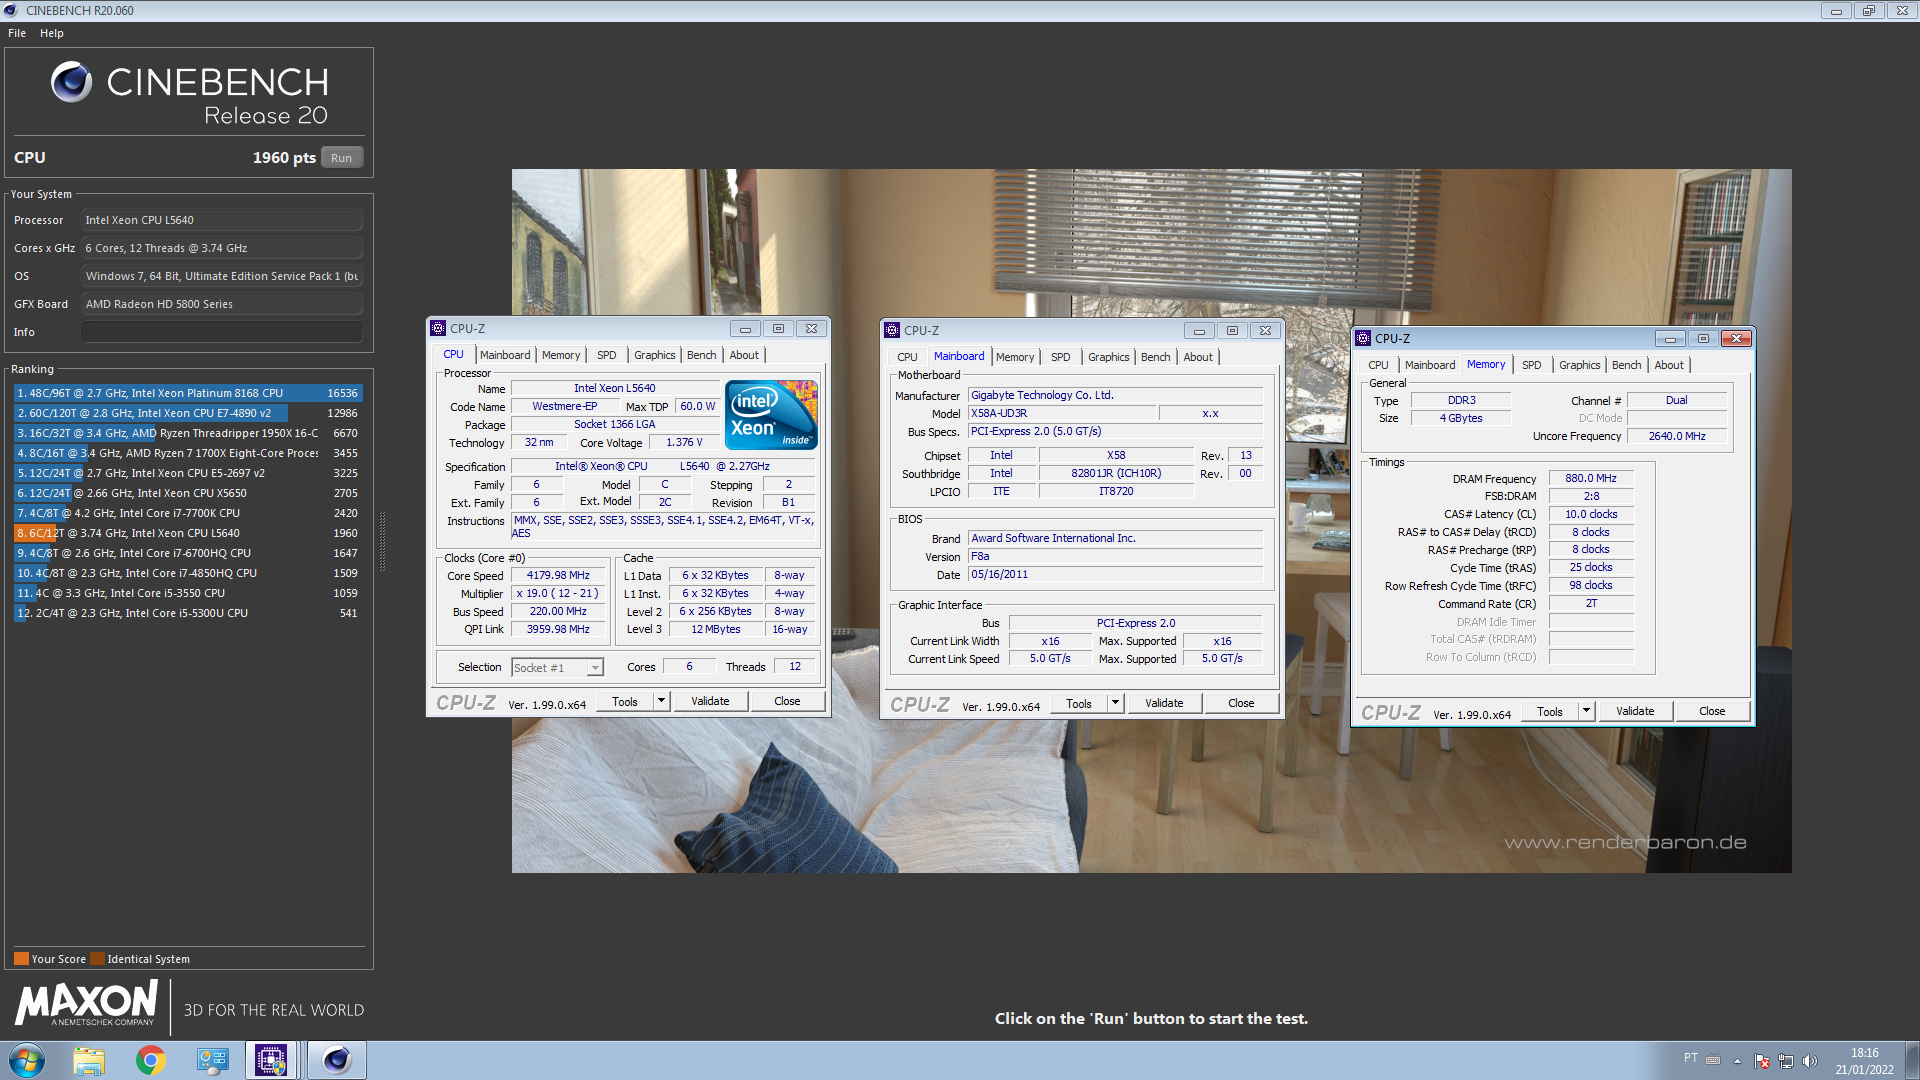Open the Help menu in Cinebench

(52, 33)
